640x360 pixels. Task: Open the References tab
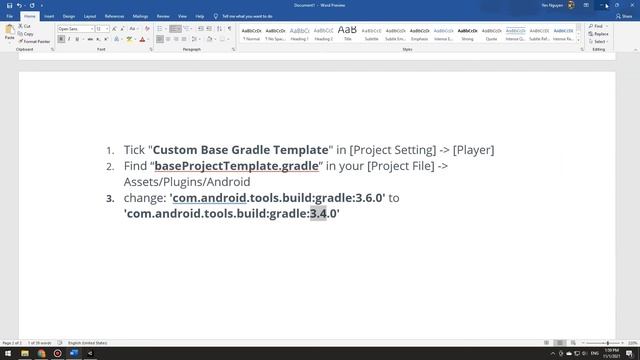click(x=114, y=16)
